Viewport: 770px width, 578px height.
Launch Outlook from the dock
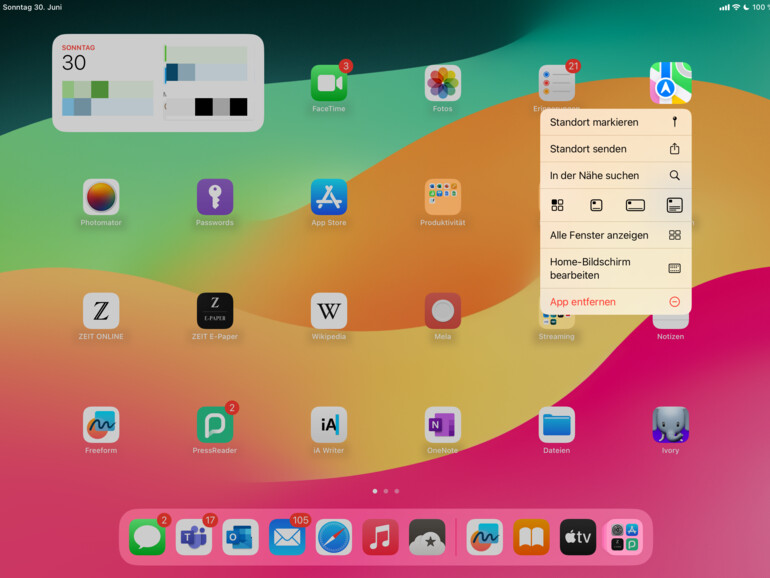tap(240, 537)
